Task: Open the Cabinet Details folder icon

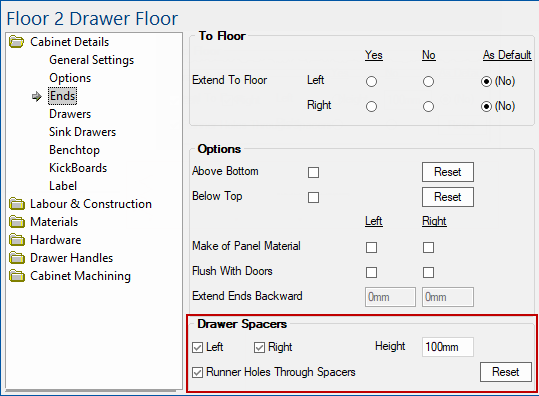Action: 16,42
